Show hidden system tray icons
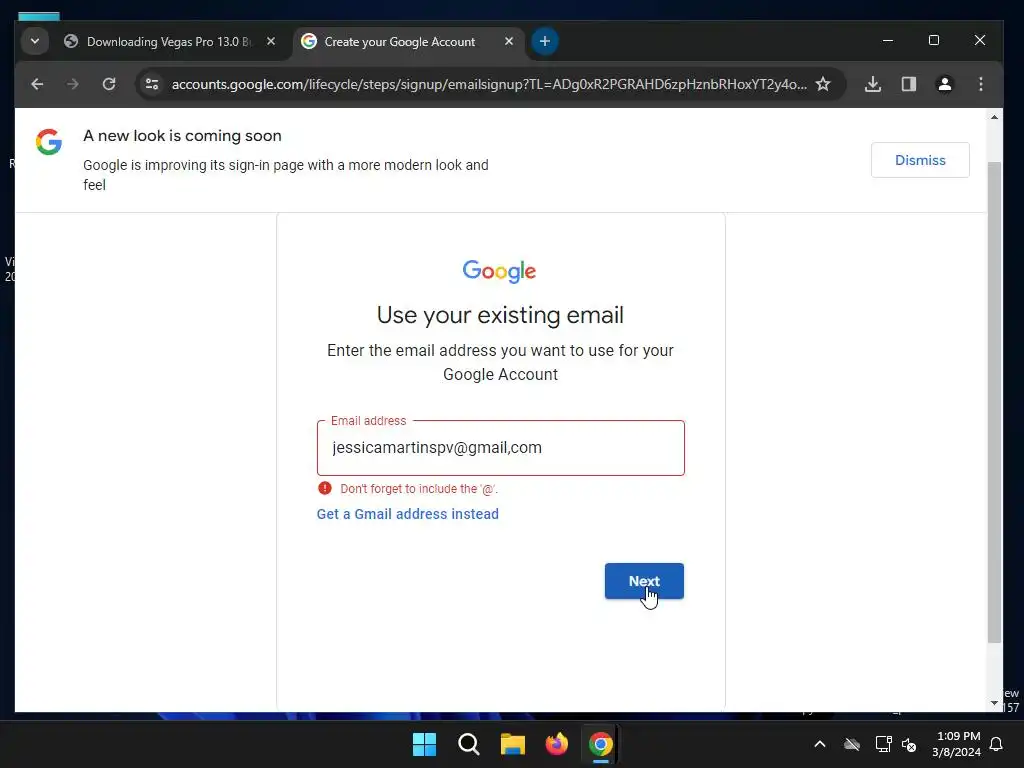The image size is (1024, 768). [x=820, y=744]
